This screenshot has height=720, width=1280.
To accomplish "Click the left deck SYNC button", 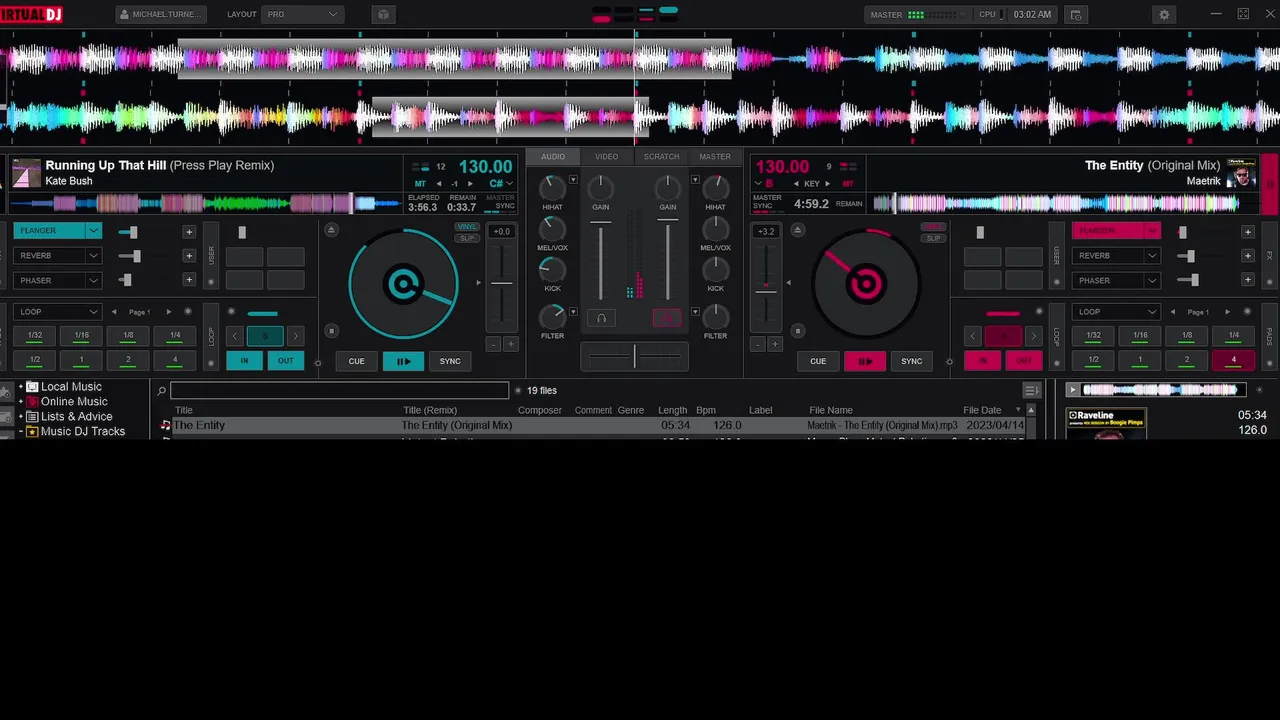I will point(450,361).
